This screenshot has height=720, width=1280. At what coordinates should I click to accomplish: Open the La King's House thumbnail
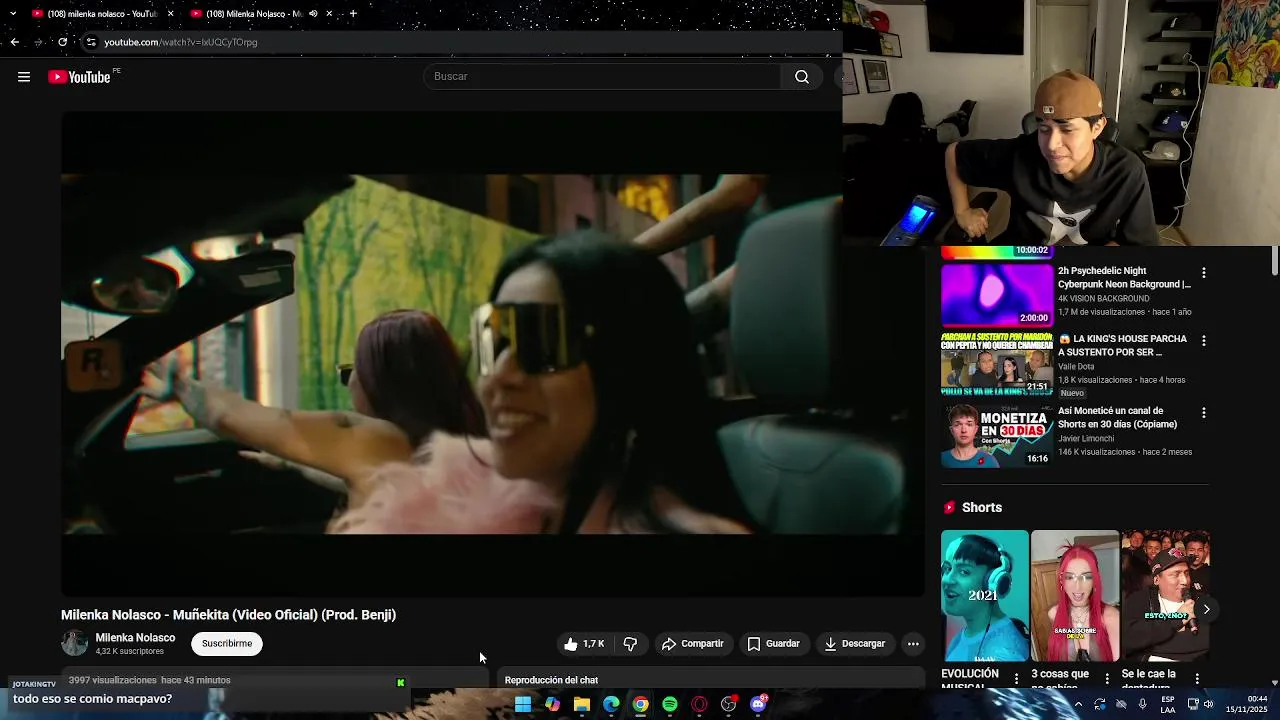pyautogui.click(x=997, y=364)
